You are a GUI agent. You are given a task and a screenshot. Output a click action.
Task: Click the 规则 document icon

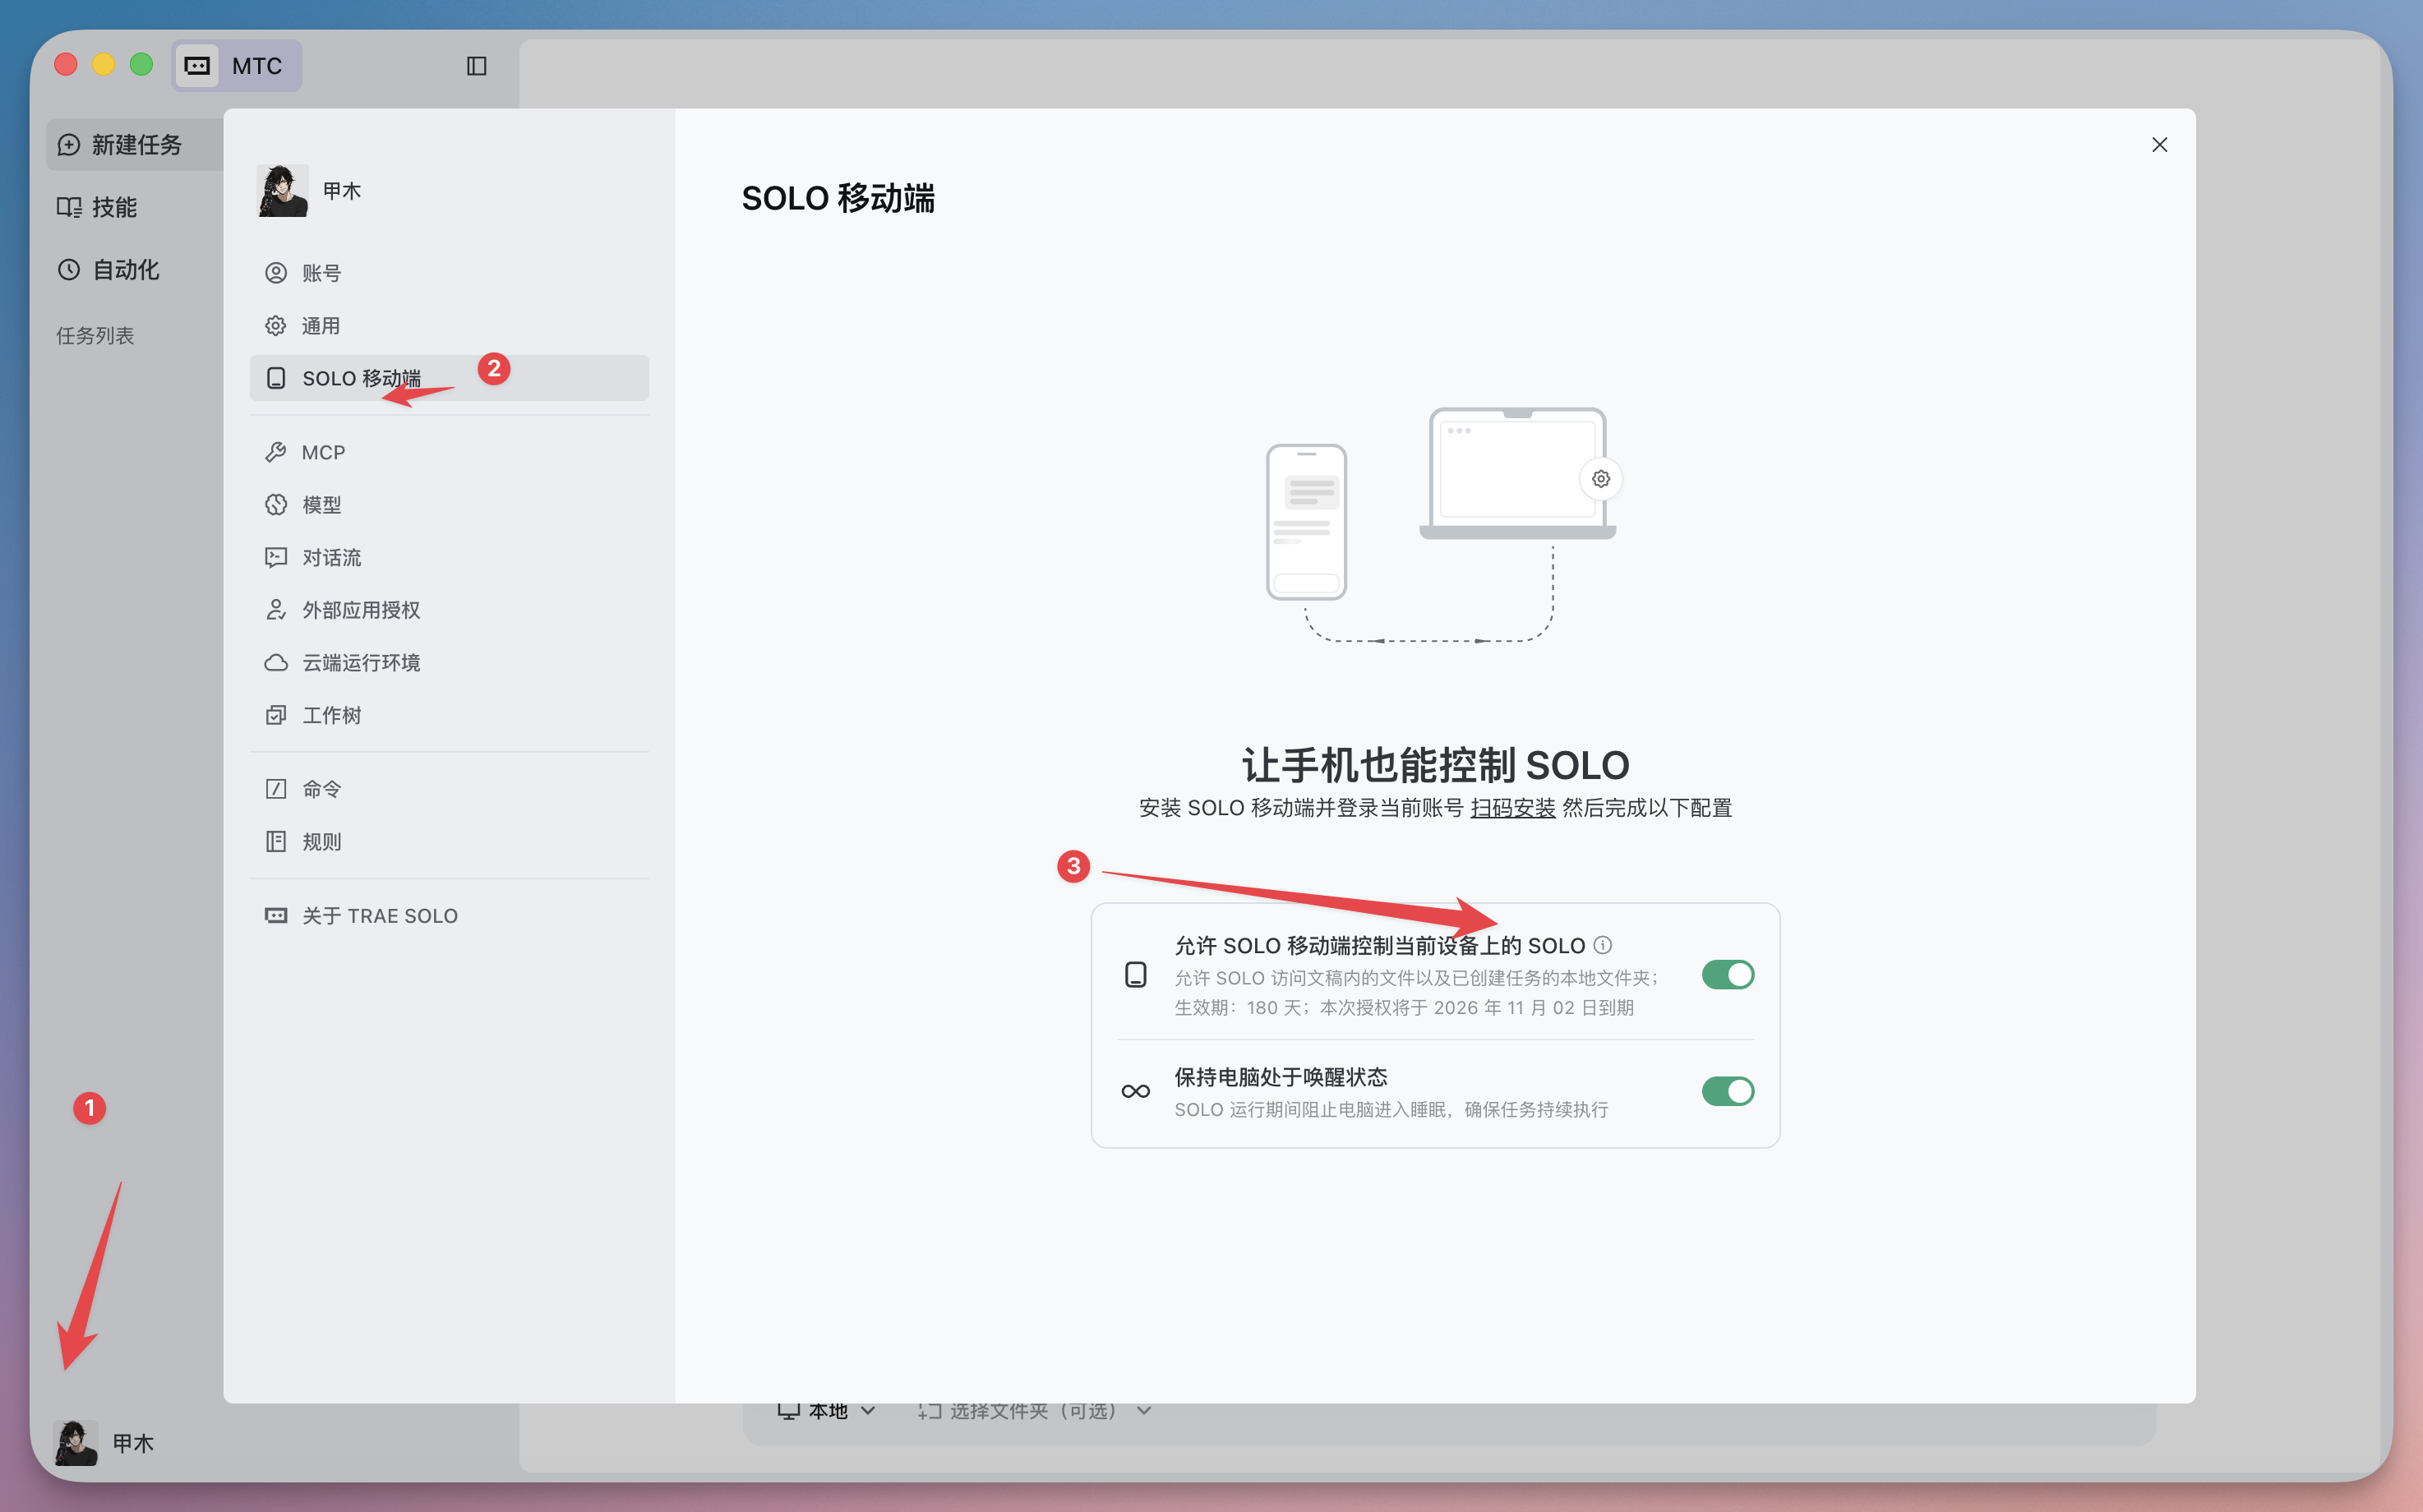coord(276,842)
